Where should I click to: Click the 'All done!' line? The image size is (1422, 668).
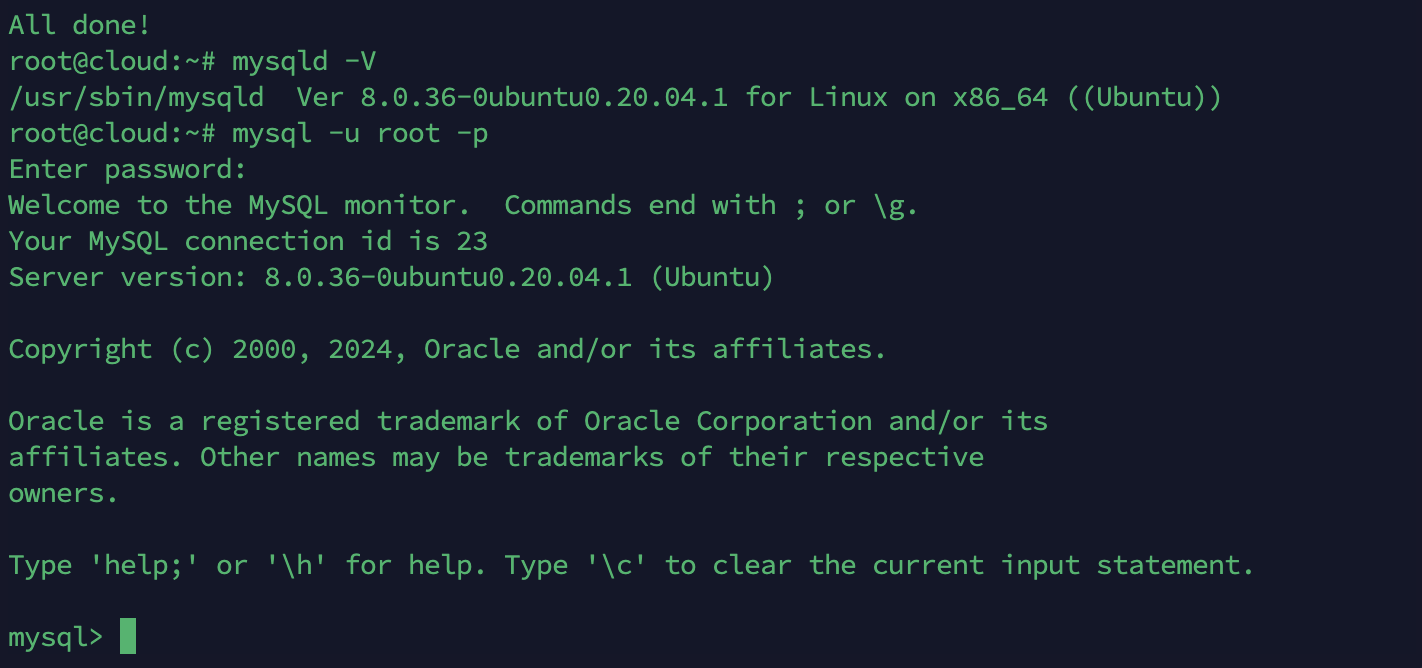tap(80, 25)
